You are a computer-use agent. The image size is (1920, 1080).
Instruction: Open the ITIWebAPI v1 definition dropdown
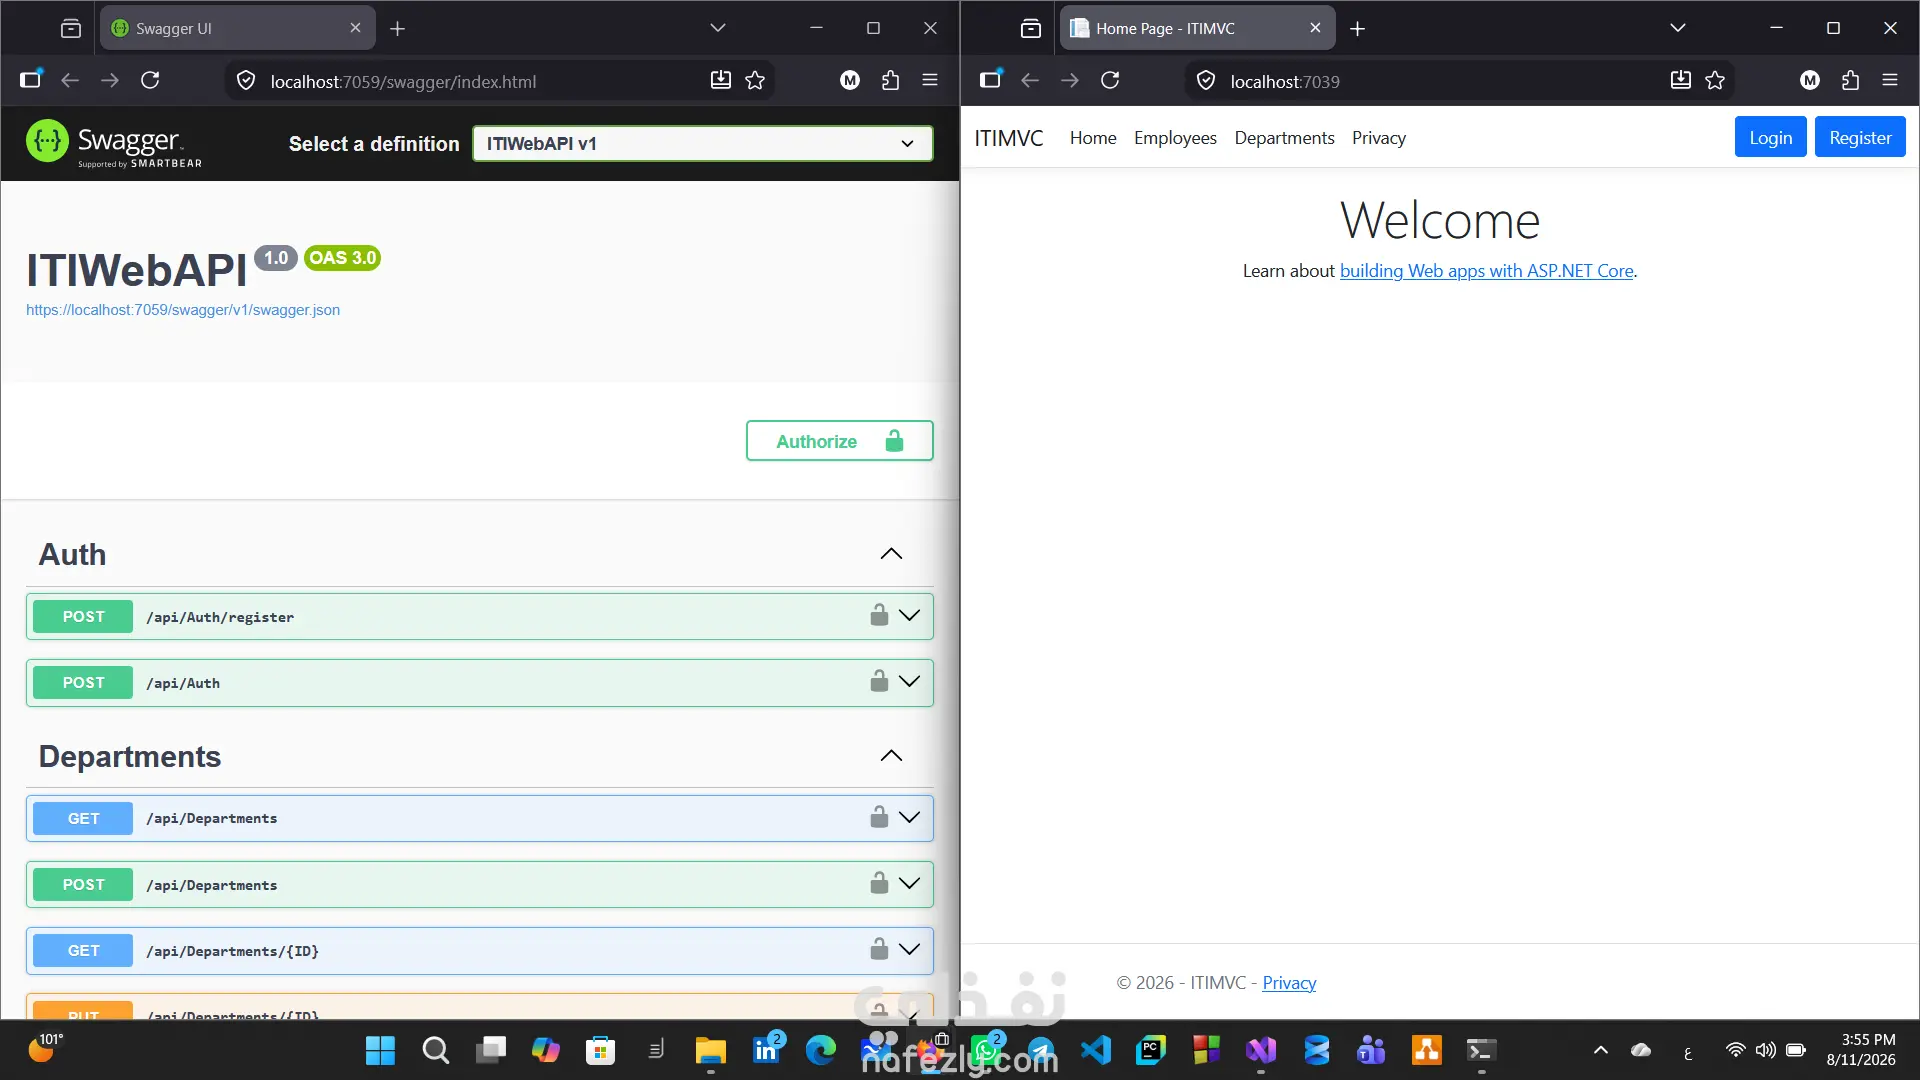tap(703, 143)
